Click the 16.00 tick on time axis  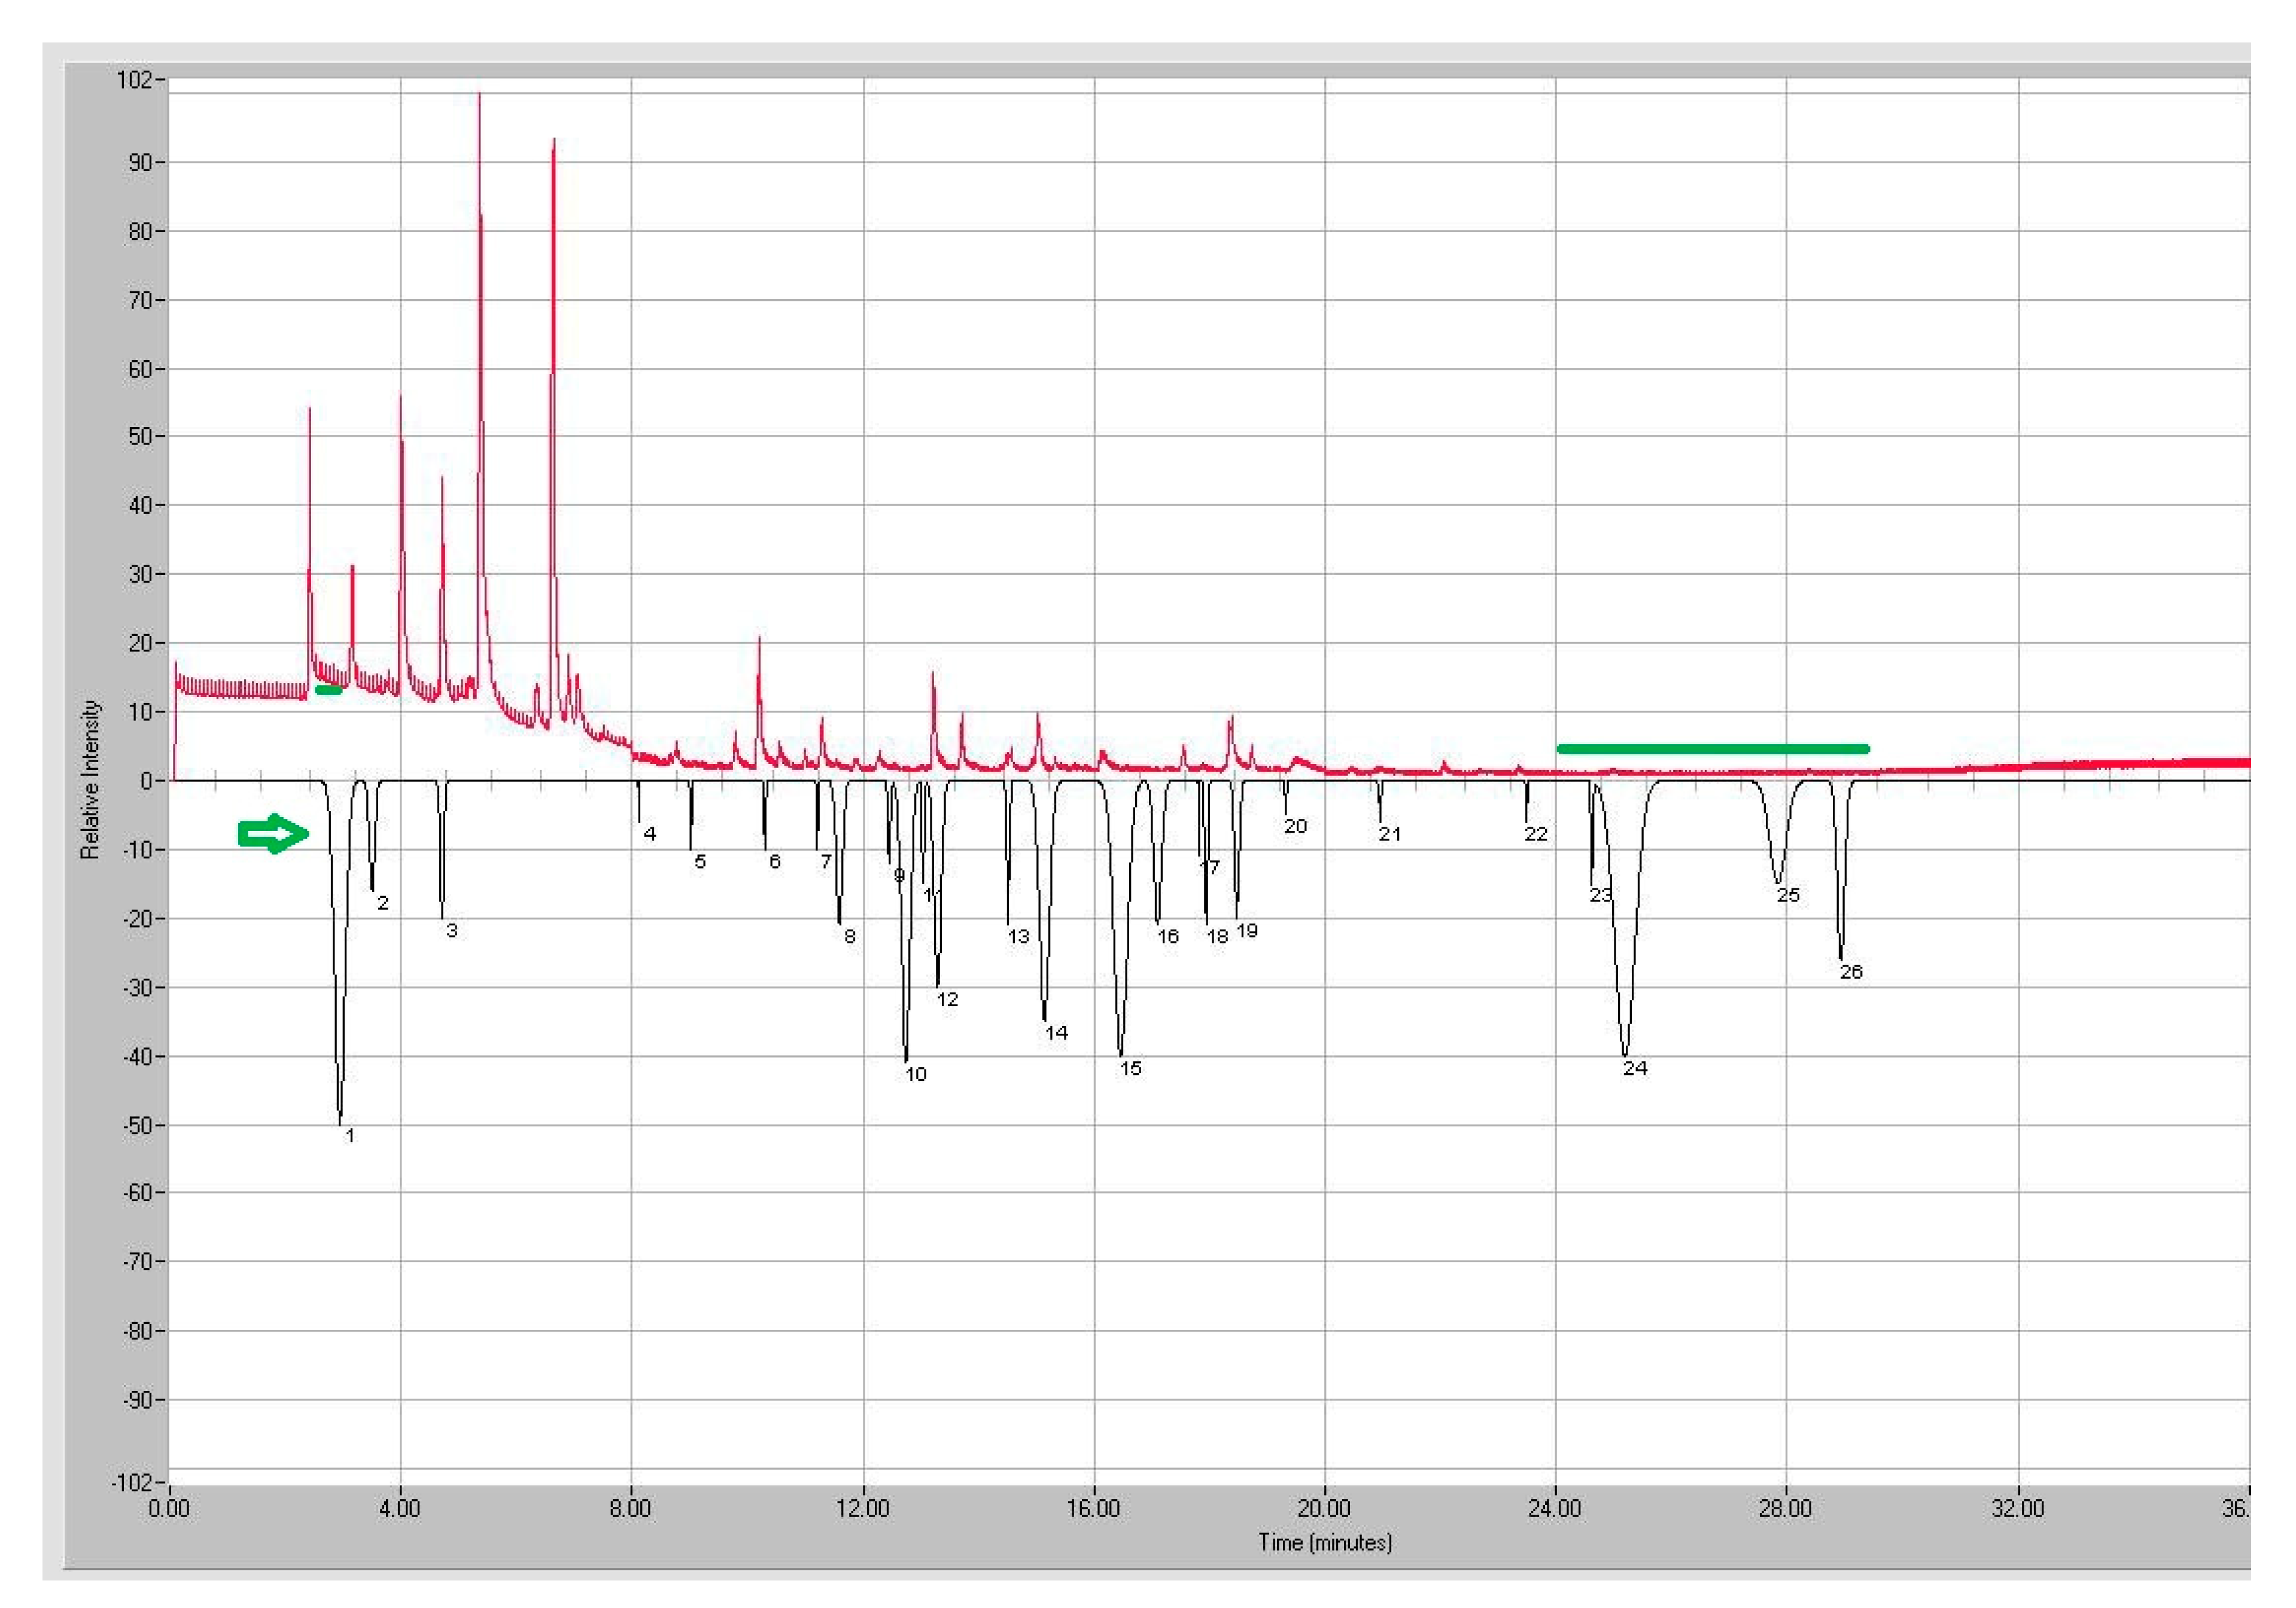(x=1093, y=1508)
